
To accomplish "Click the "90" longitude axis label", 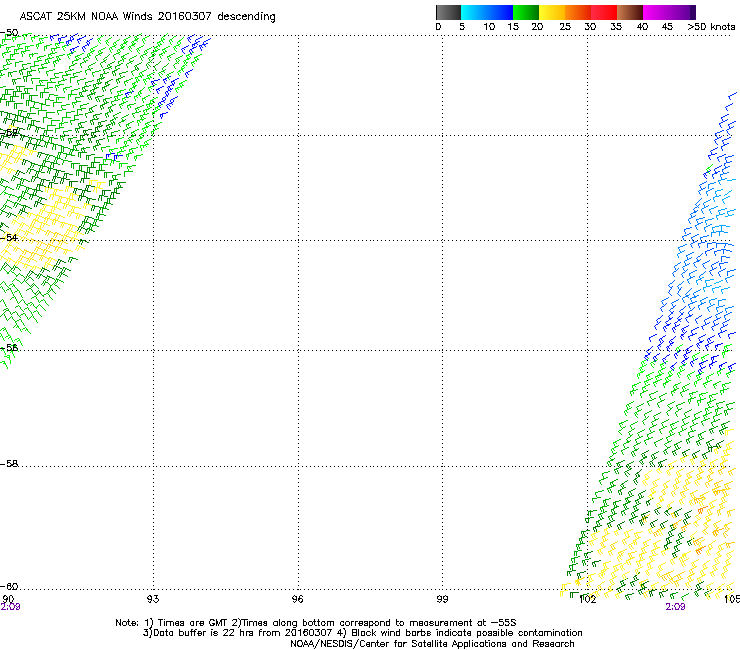I will 8,599.
